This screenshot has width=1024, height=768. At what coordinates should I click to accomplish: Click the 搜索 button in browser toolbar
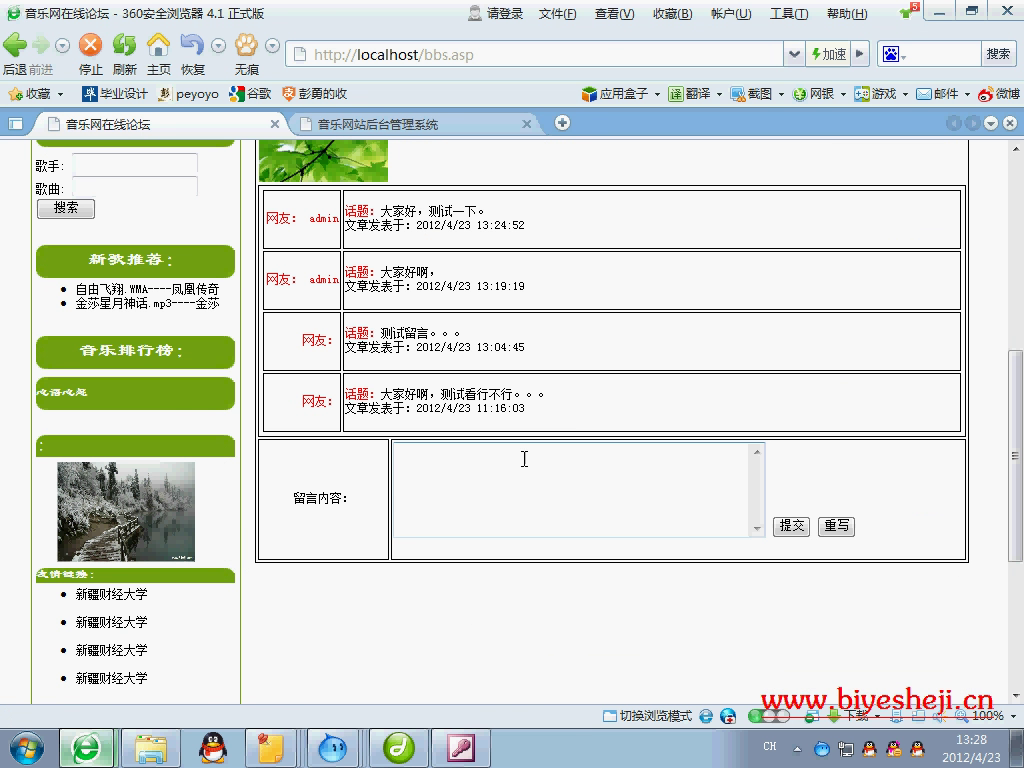click(x=998, y=54)
